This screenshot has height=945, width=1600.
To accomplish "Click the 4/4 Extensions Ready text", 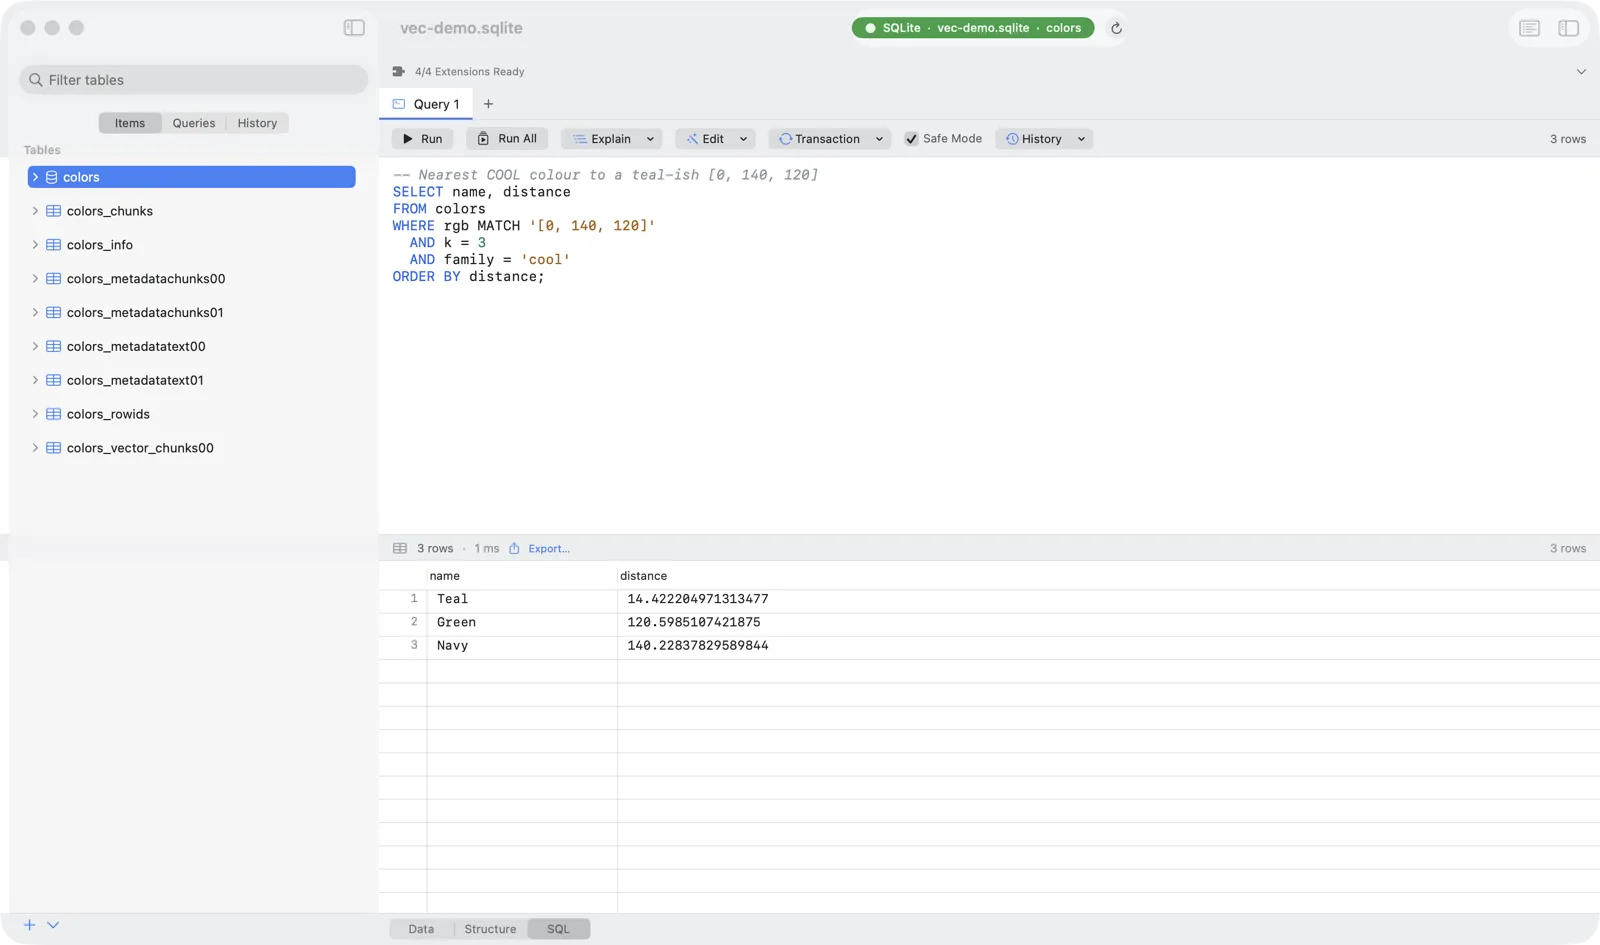I will click(x=469, y=72).
